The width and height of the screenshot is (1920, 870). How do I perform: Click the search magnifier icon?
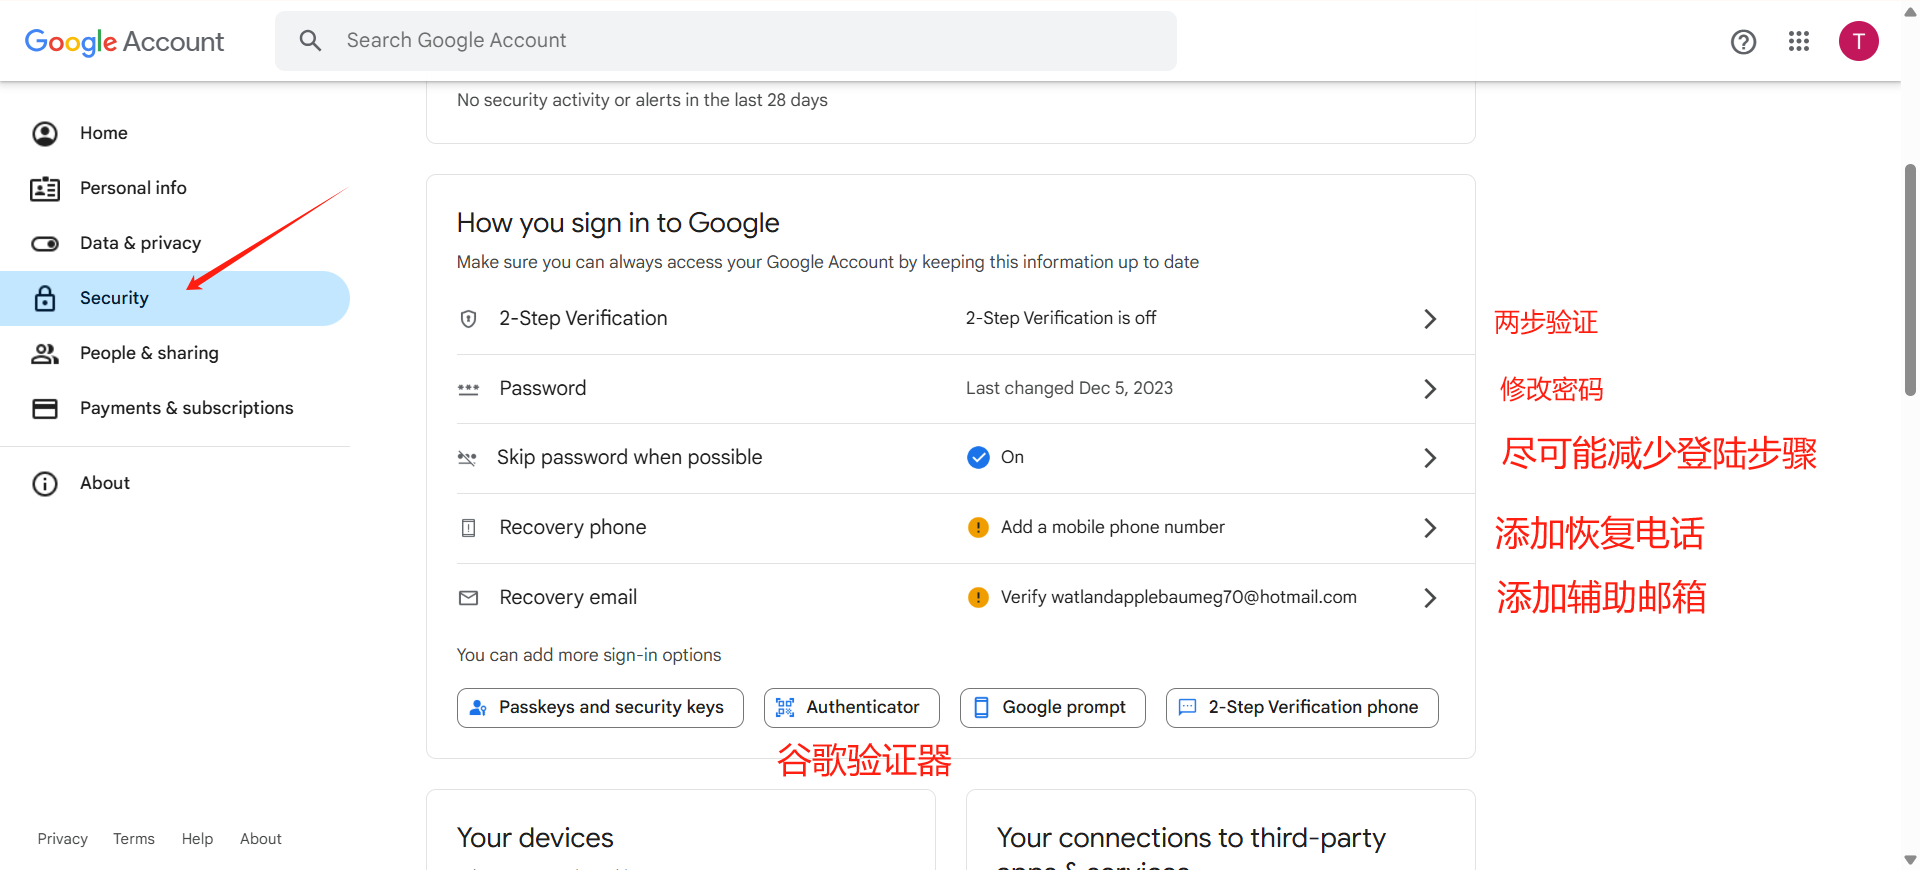311,41
